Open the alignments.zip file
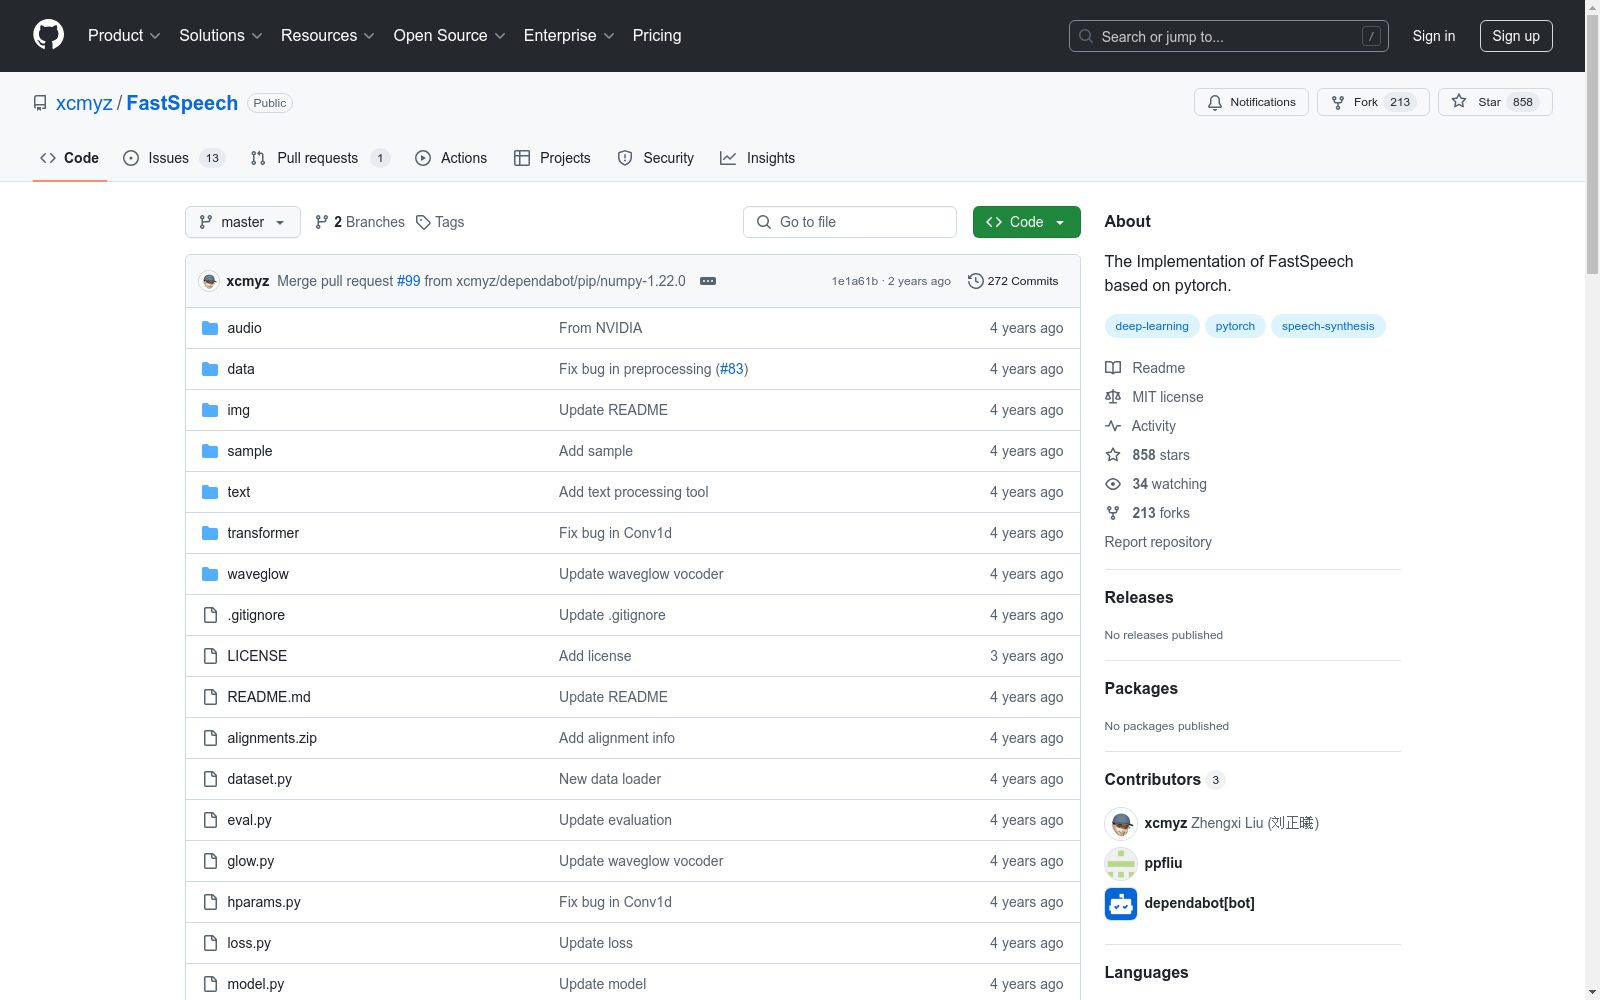The width and height of the screenshot is (1600, 1000). click(x=272, y=738)
